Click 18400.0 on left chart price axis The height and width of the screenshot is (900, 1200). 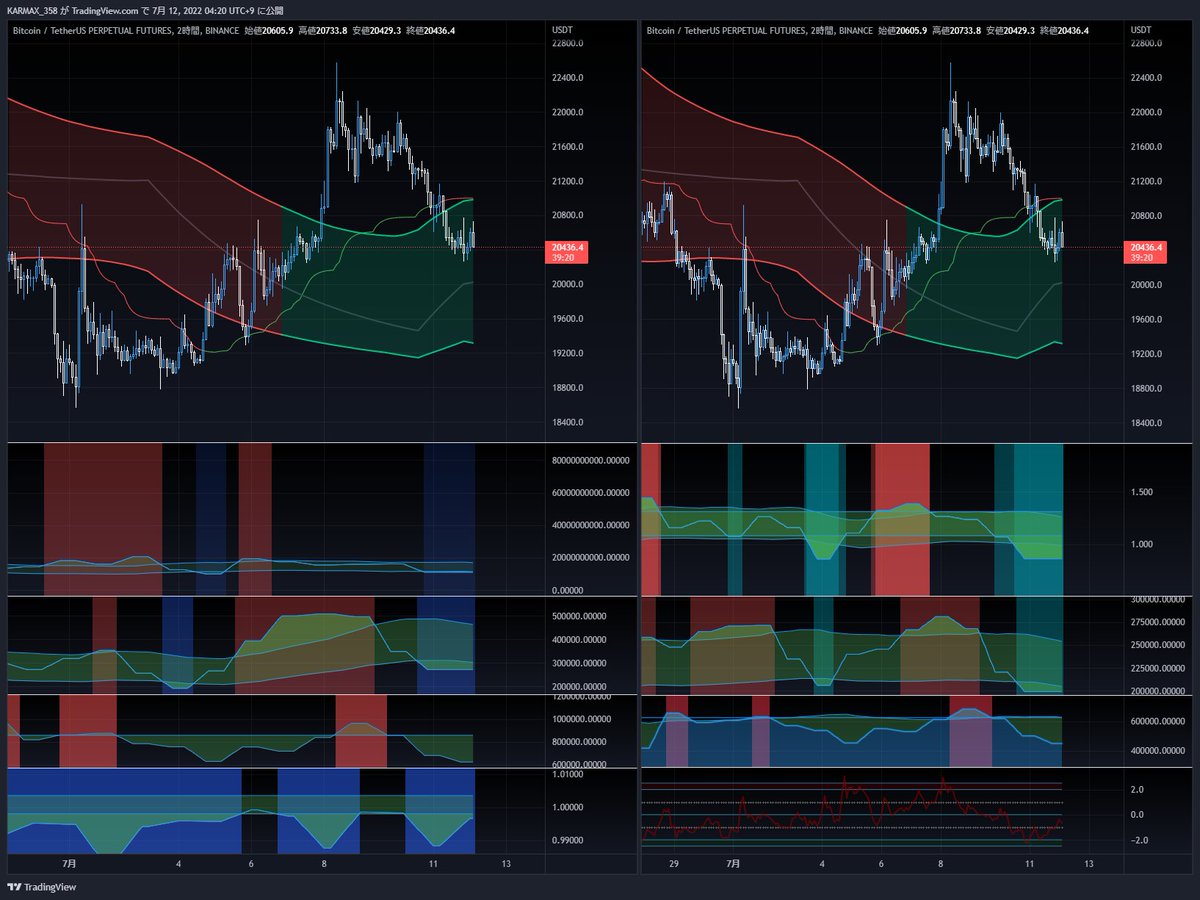click(568, 423)
